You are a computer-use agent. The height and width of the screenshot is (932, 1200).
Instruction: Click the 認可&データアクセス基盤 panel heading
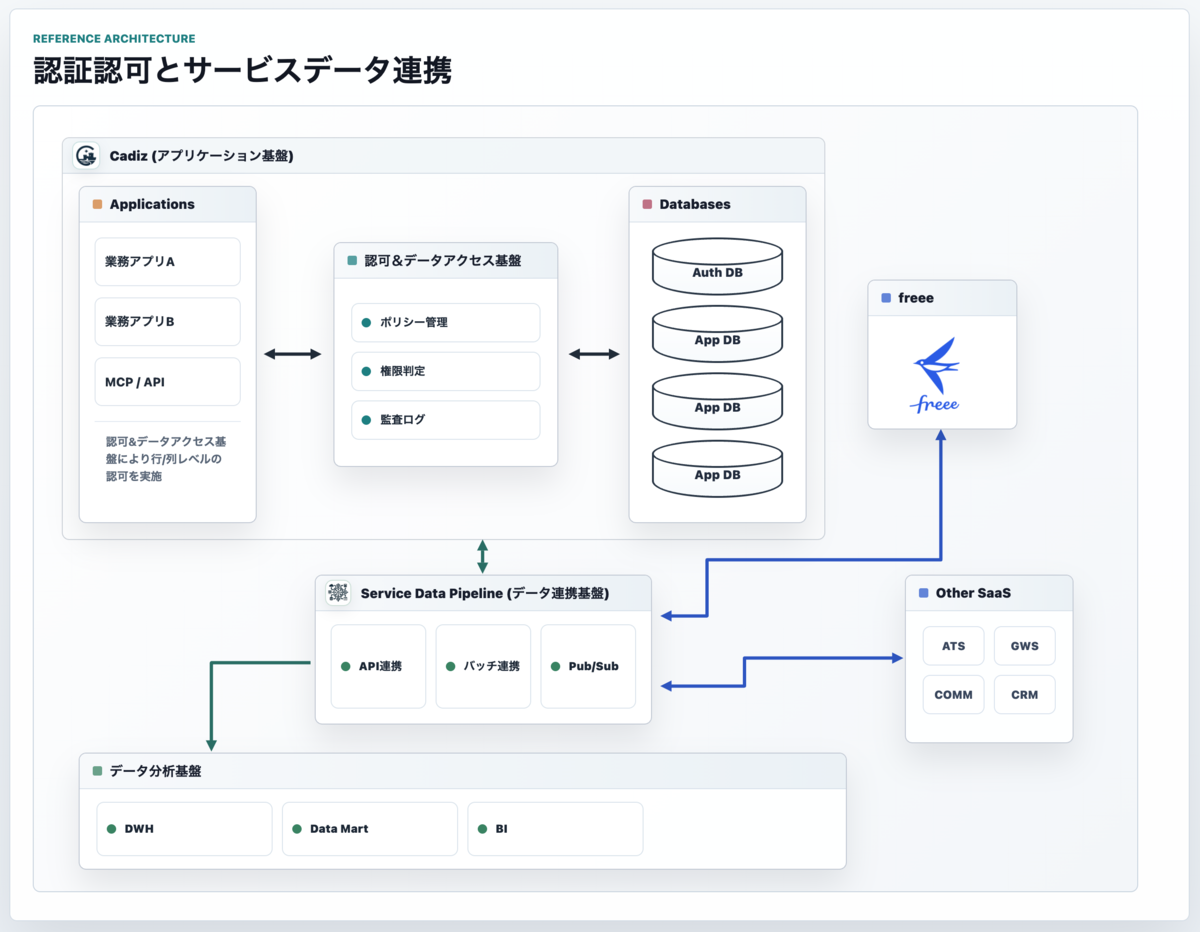click(x=443, y=260)
